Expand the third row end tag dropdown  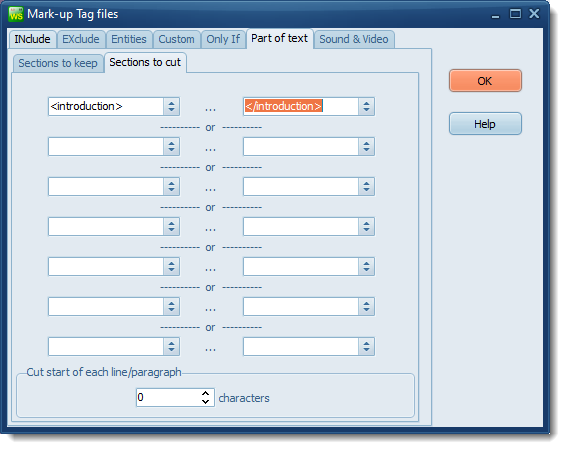[366, 187]
